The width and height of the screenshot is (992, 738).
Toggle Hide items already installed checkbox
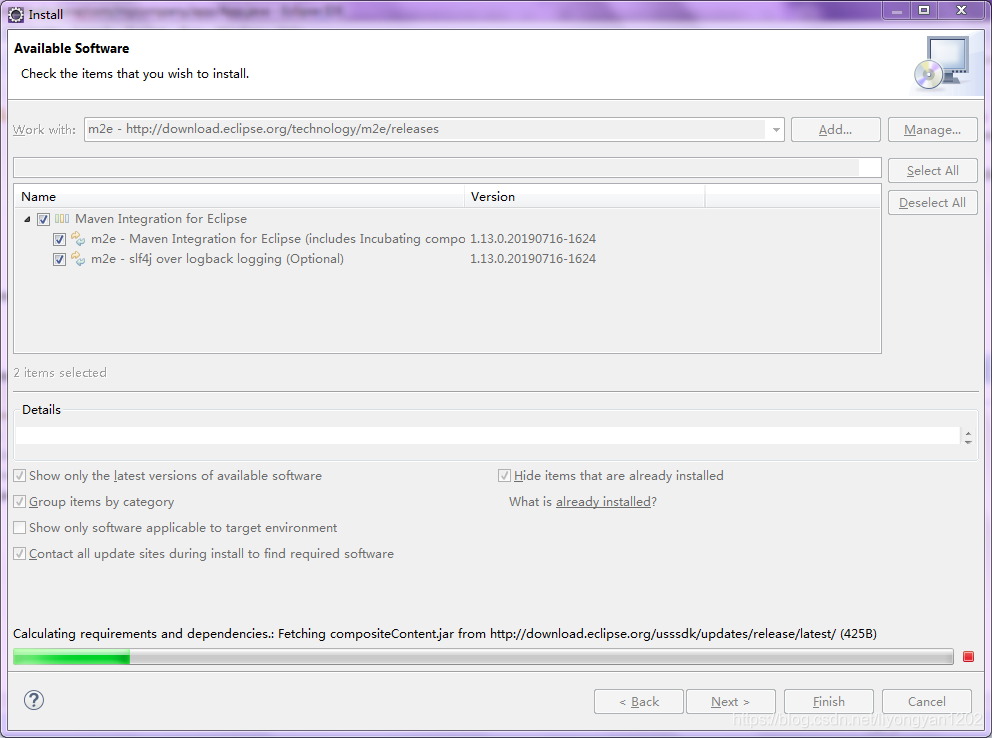504,476
